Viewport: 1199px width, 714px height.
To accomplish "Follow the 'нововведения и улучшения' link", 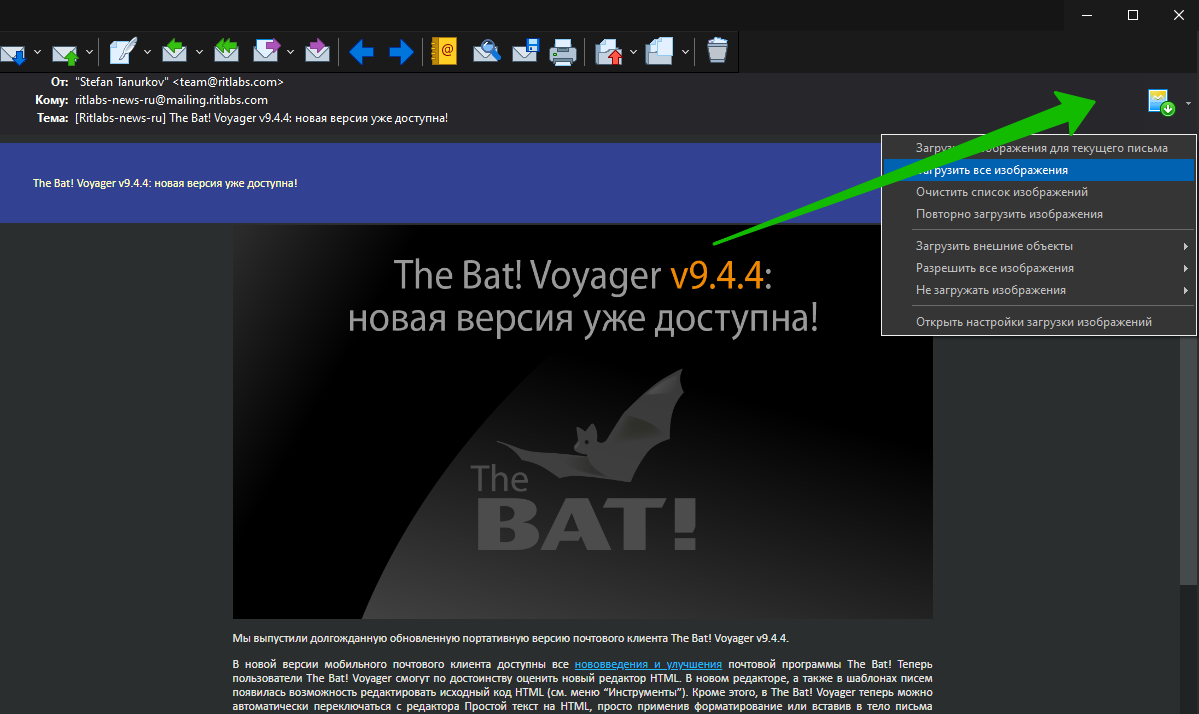I will [x=648, y=664].
